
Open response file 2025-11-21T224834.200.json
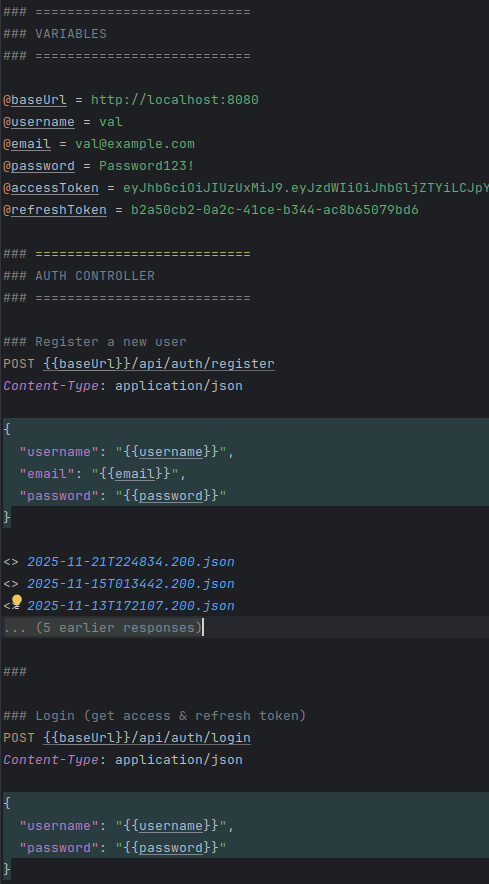pyautogui.click(x=130, y=562)
